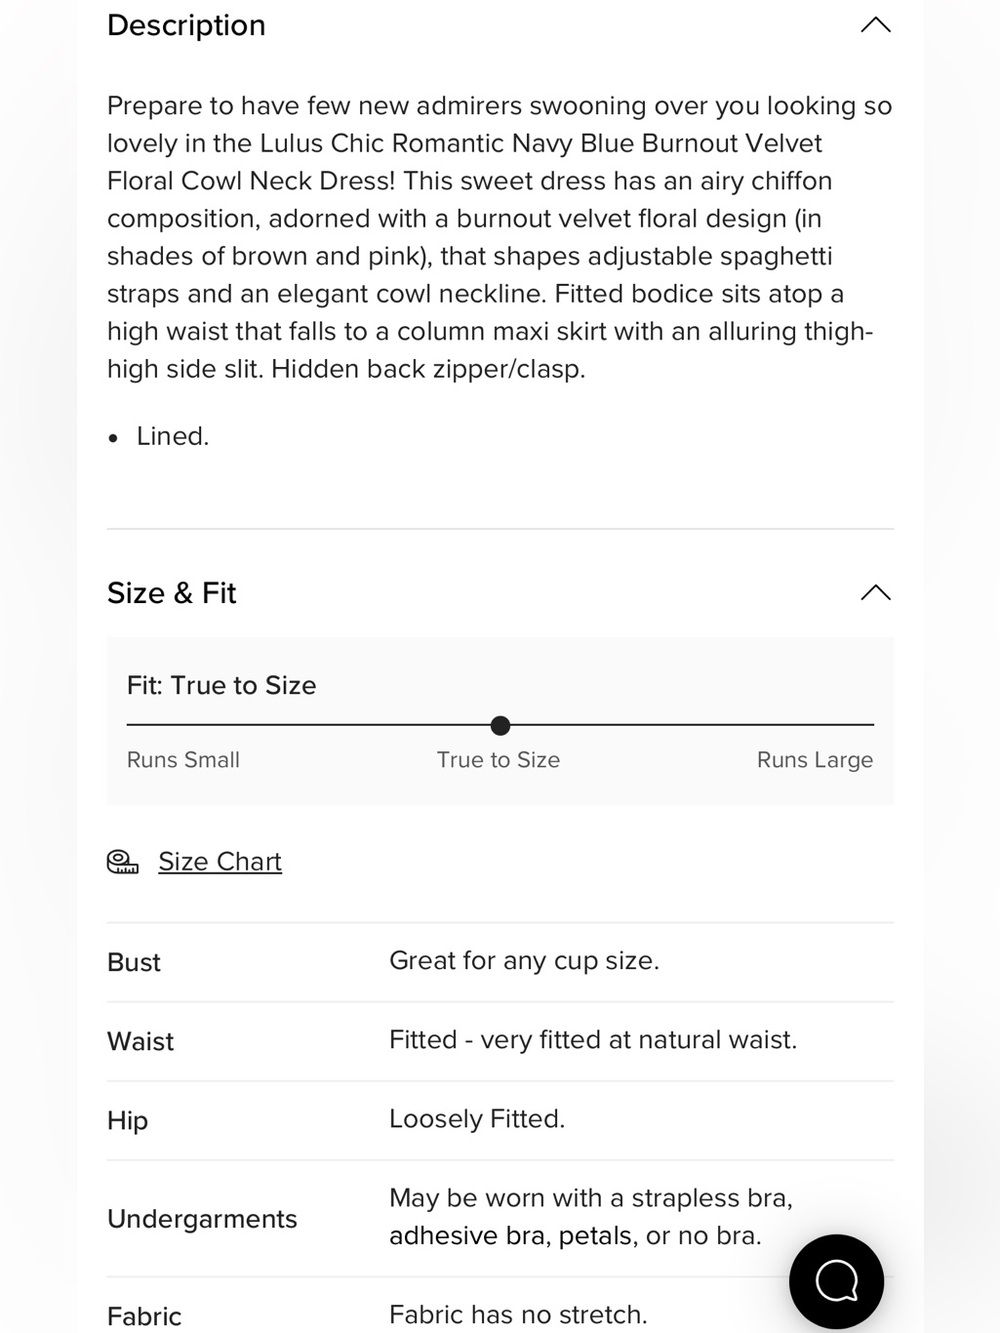
Task: Select the Runs Small label
Action: pos(183,760)
